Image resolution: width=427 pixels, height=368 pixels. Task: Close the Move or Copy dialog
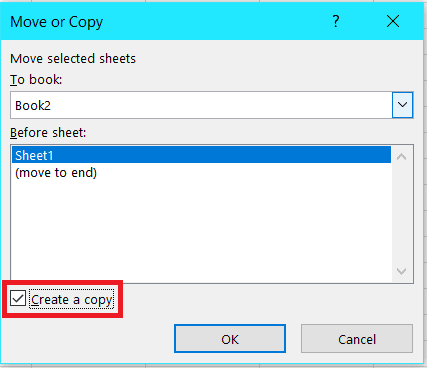(393, 22)
